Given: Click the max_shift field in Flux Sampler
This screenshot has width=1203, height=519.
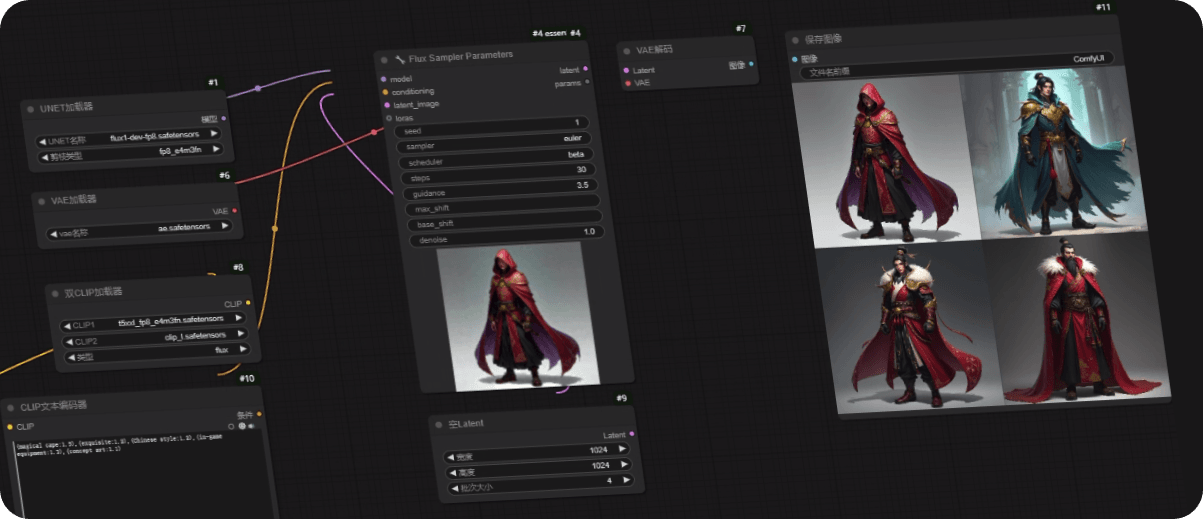Looking at the screenshot, I should (502, 204).
